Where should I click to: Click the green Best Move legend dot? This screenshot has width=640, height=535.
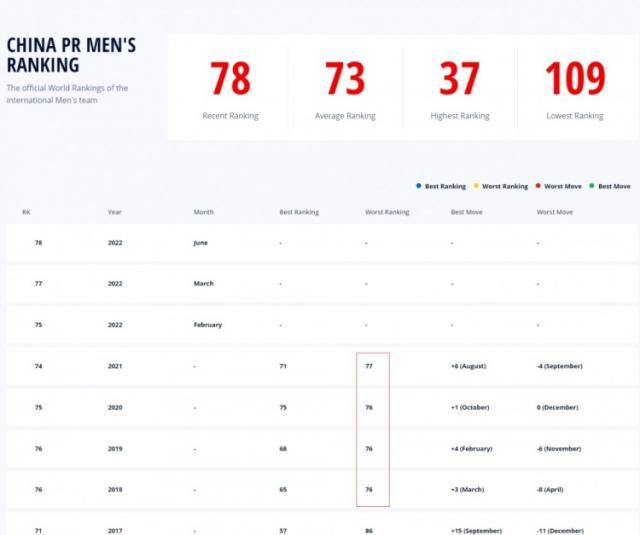point(592,186)
